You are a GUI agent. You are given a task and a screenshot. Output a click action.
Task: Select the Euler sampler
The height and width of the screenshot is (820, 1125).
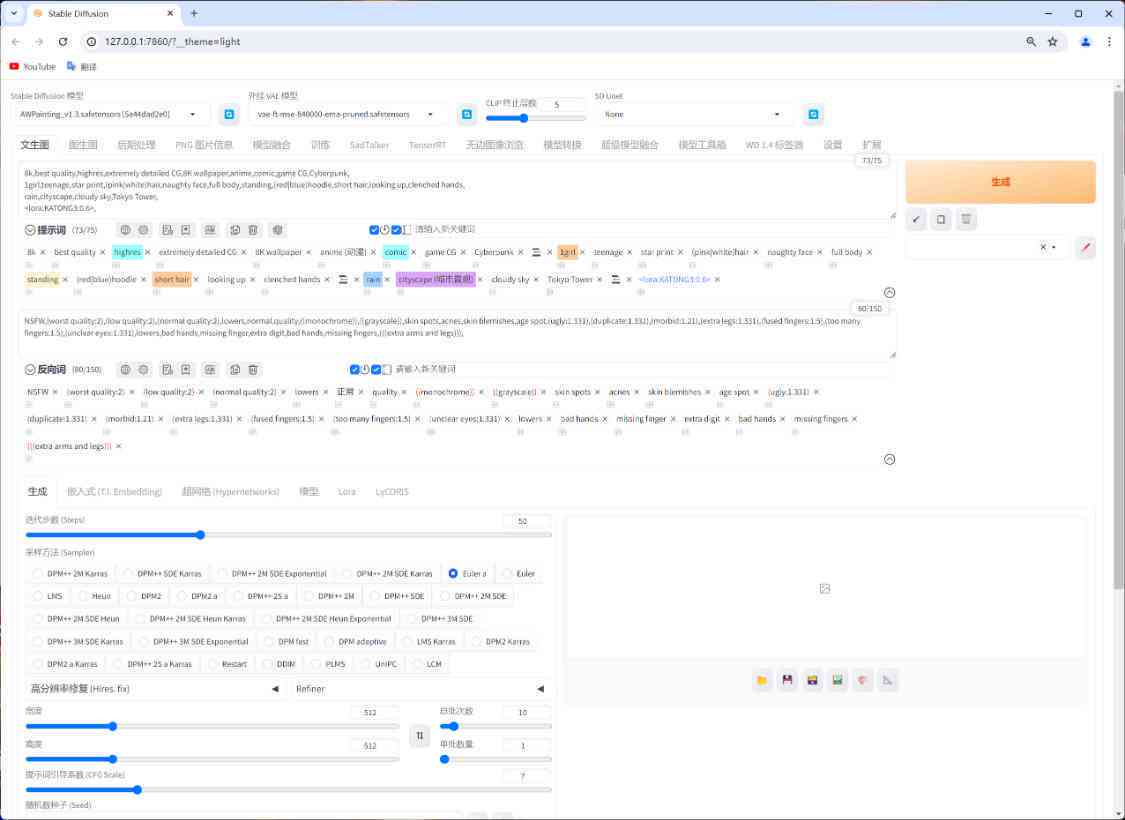[519, 574]
